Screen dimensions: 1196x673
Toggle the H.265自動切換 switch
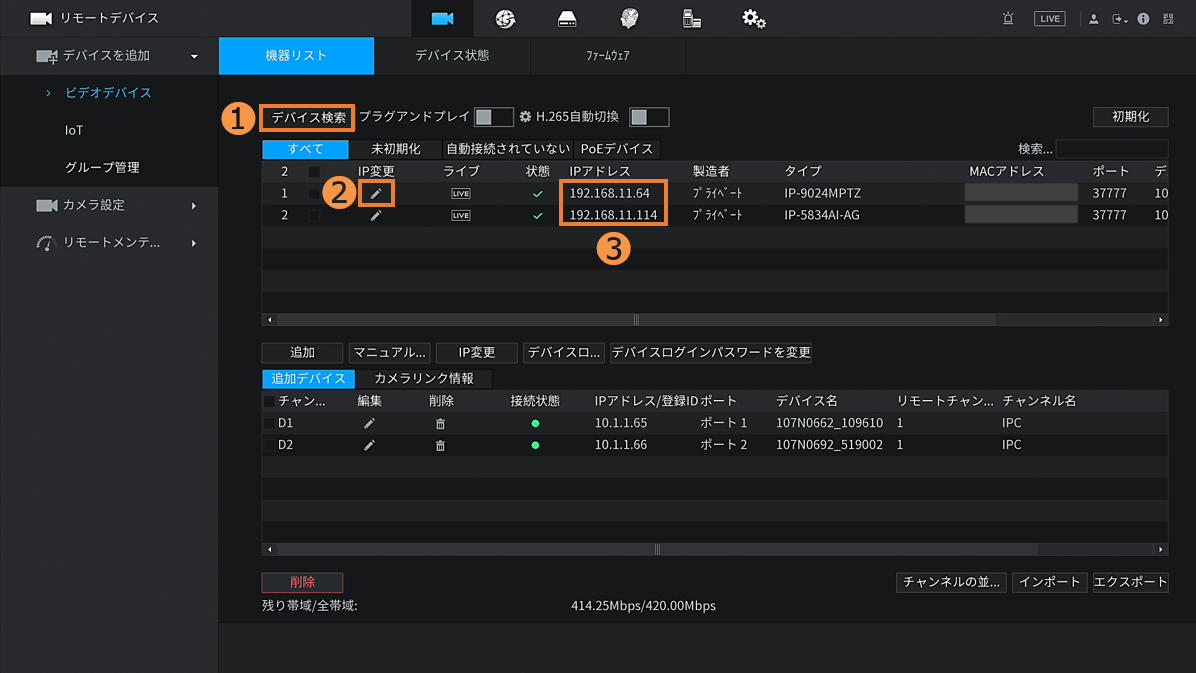coord(649,117)
